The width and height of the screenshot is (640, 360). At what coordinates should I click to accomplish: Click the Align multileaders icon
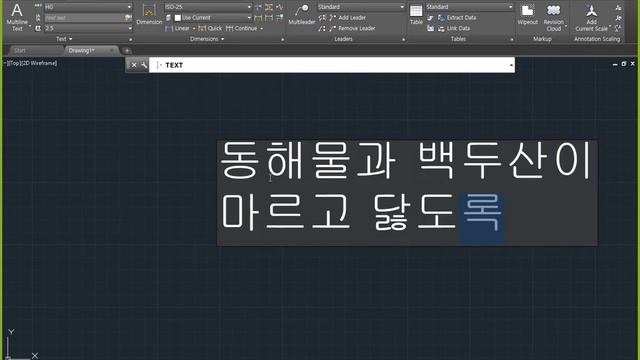pyautogui.click(x=322, y=18)
